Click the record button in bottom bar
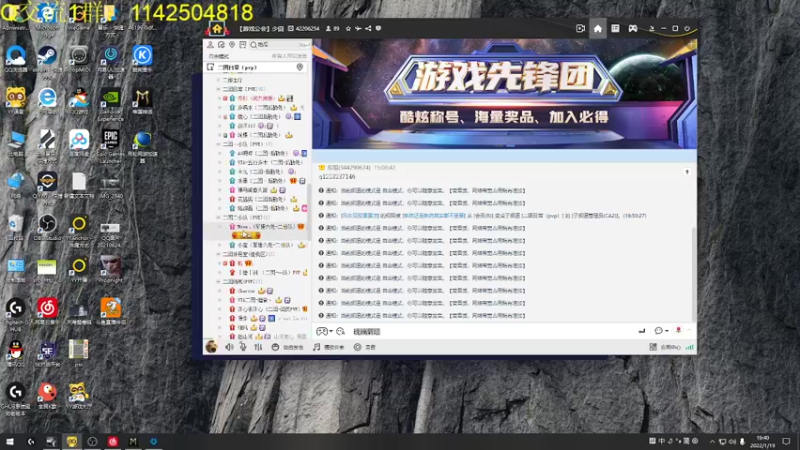Viewport: 800px width, 450px height. 365,347
